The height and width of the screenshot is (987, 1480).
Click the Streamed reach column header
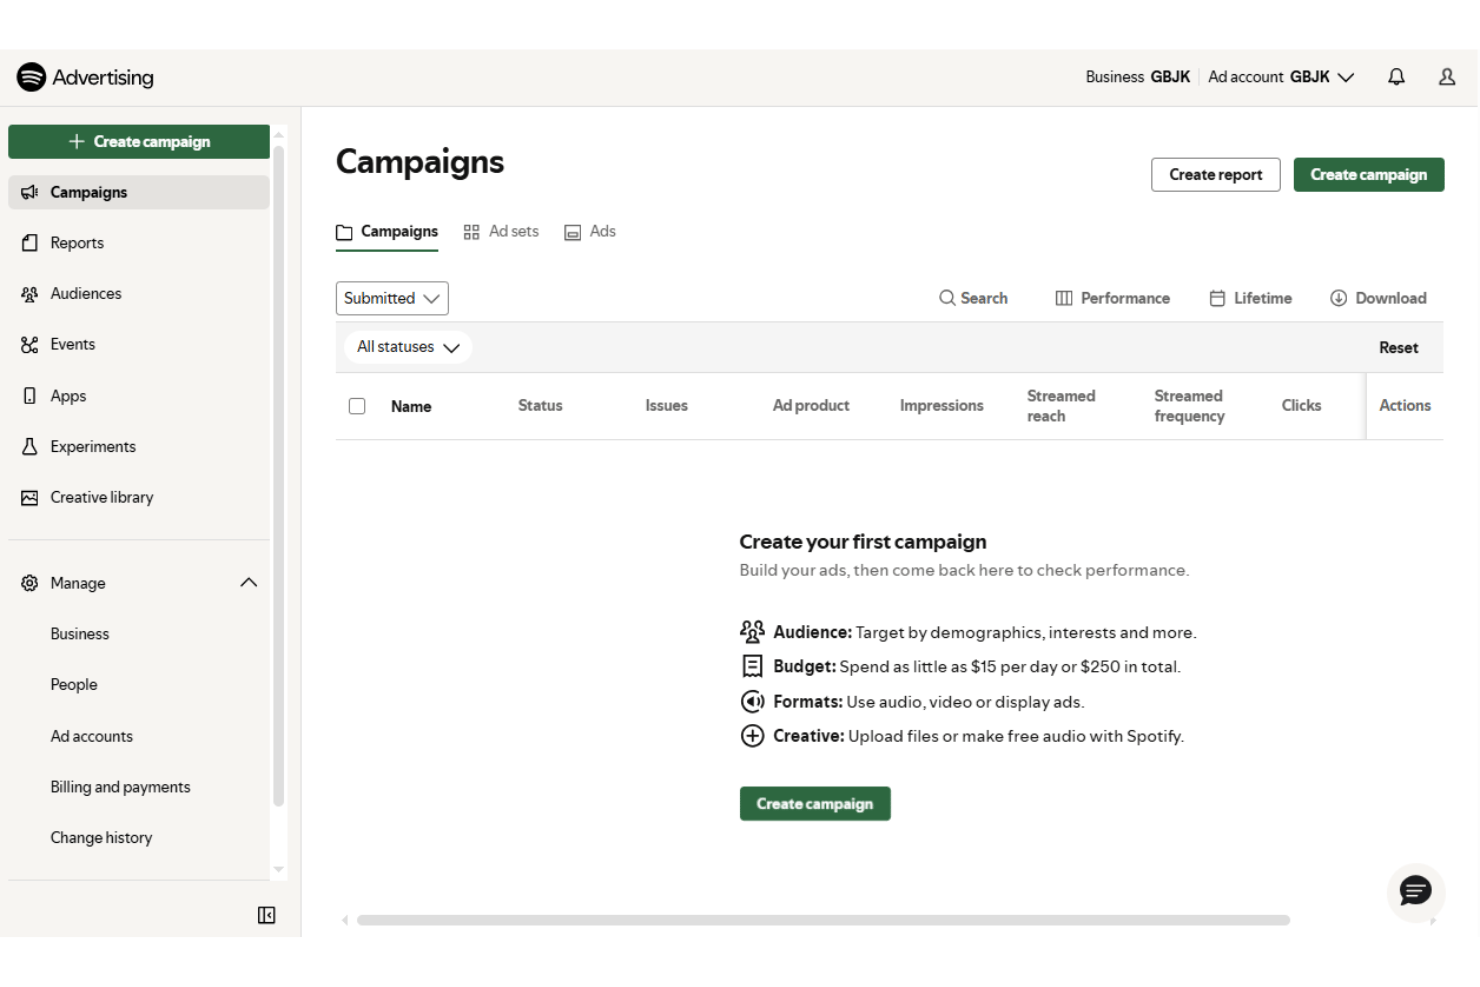[1061, 406]
